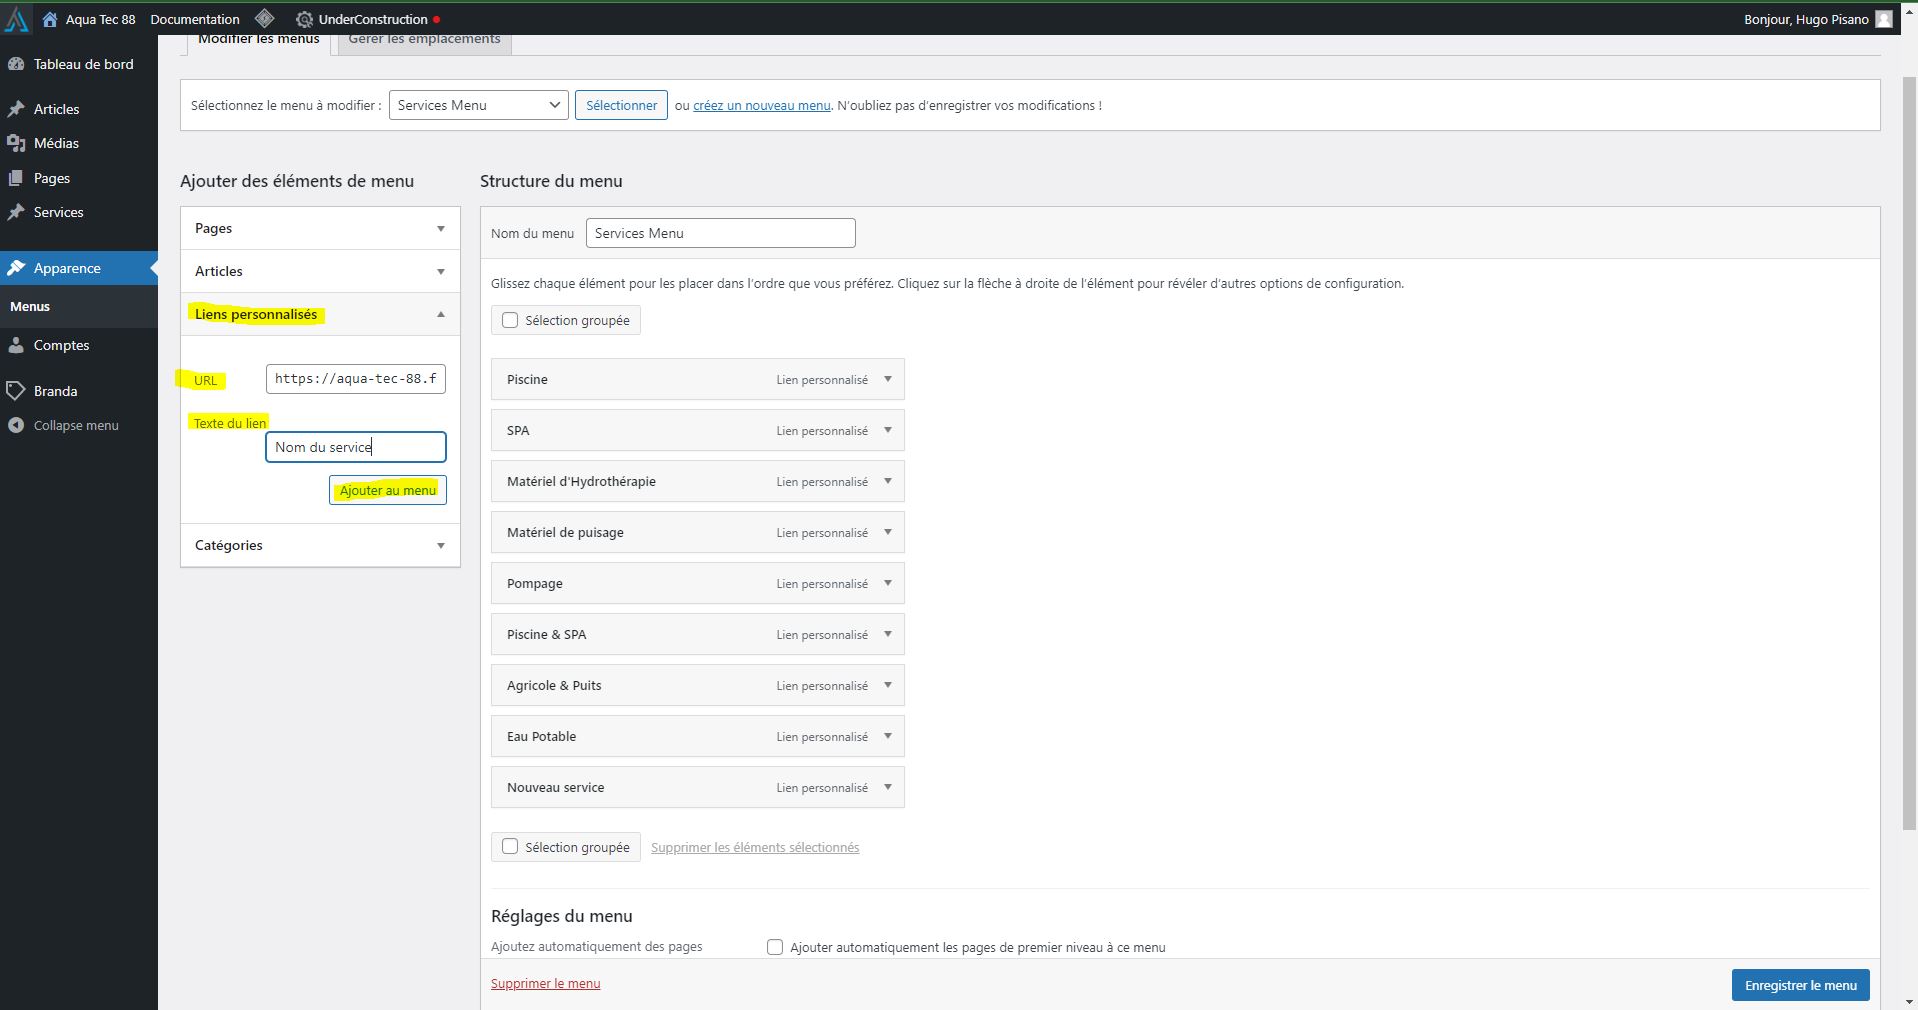The image size is (1918, 1010).
Task: Check the bottom Sélection groupée checkbox
Action: coord(510,847)
